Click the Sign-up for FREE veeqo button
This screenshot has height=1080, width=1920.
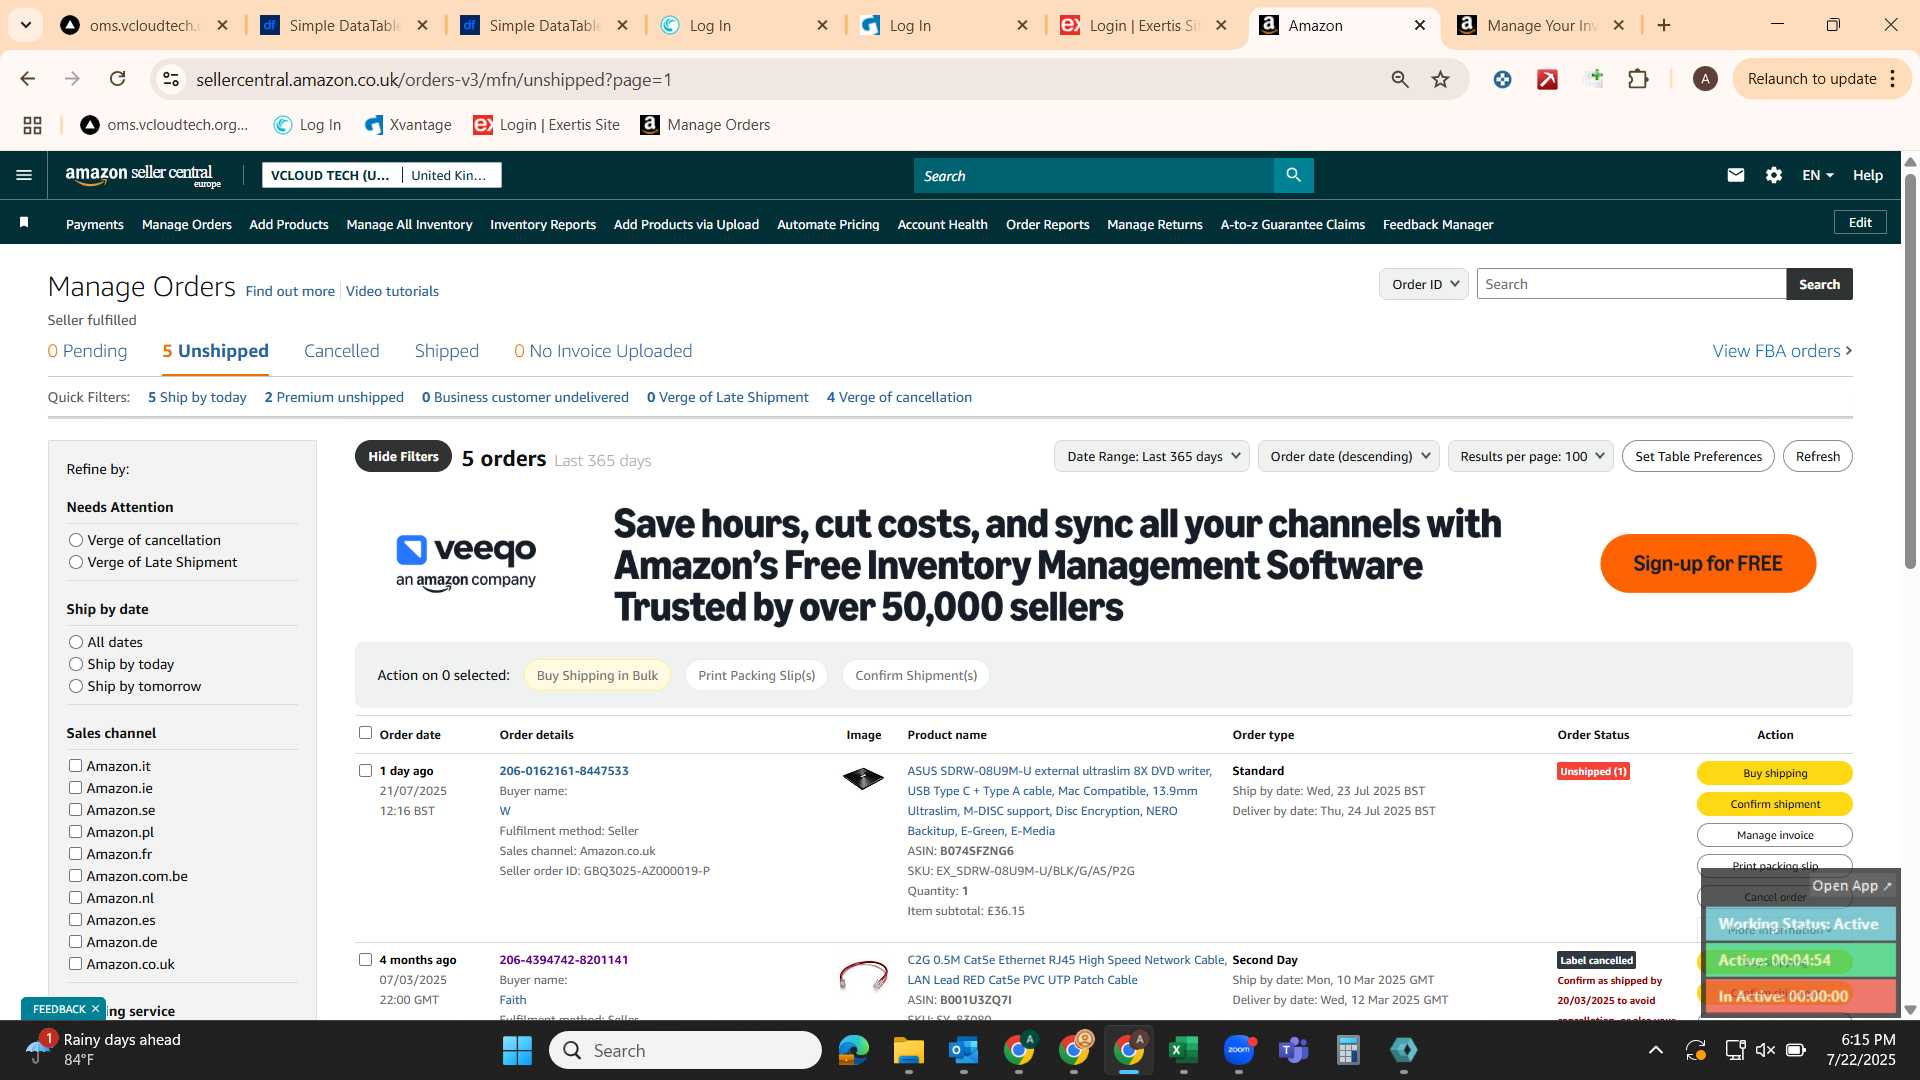[x=1707, y=563]
